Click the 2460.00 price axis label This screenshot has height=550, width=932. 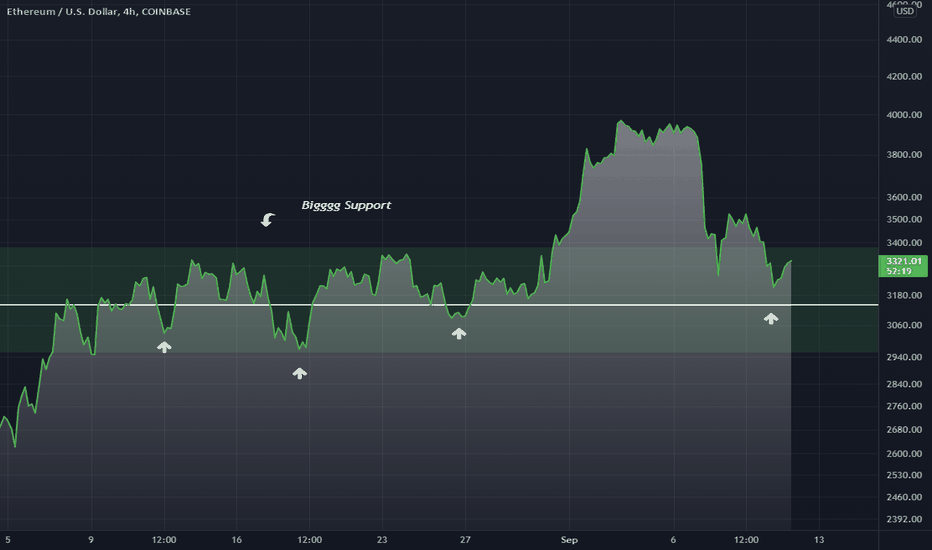pyautogui.click(x=904, y=497)
